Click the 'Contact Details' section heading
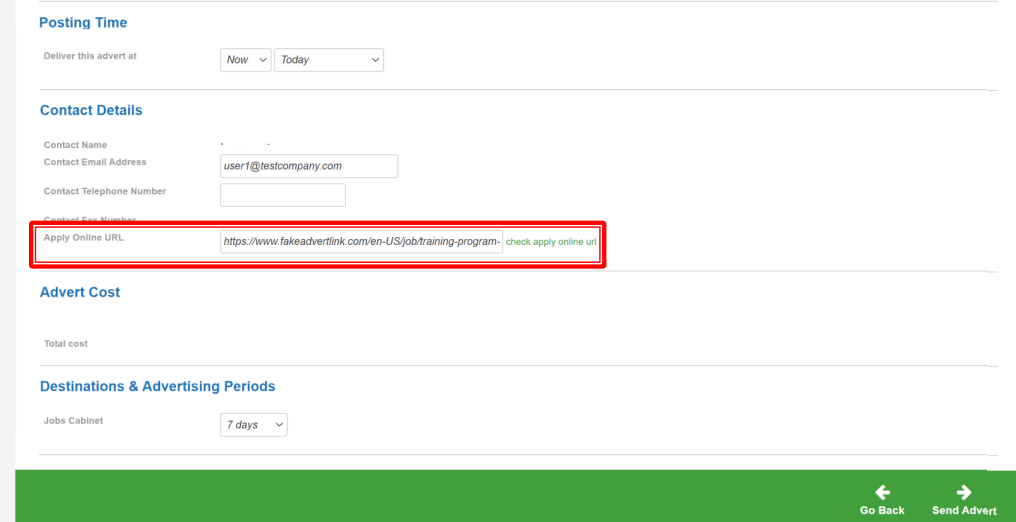This screenshot has width=1016, height=522. (91, 110)
